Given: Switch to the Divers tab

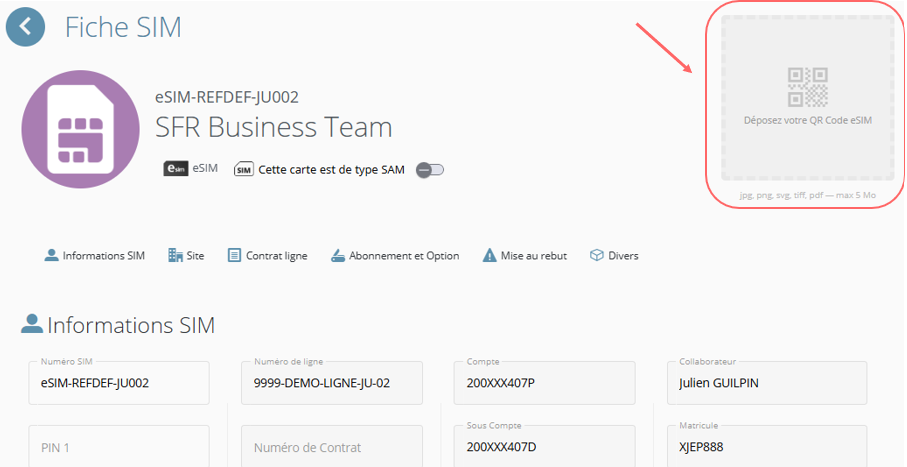Looking at the screenshot, I should coord(614,255).
